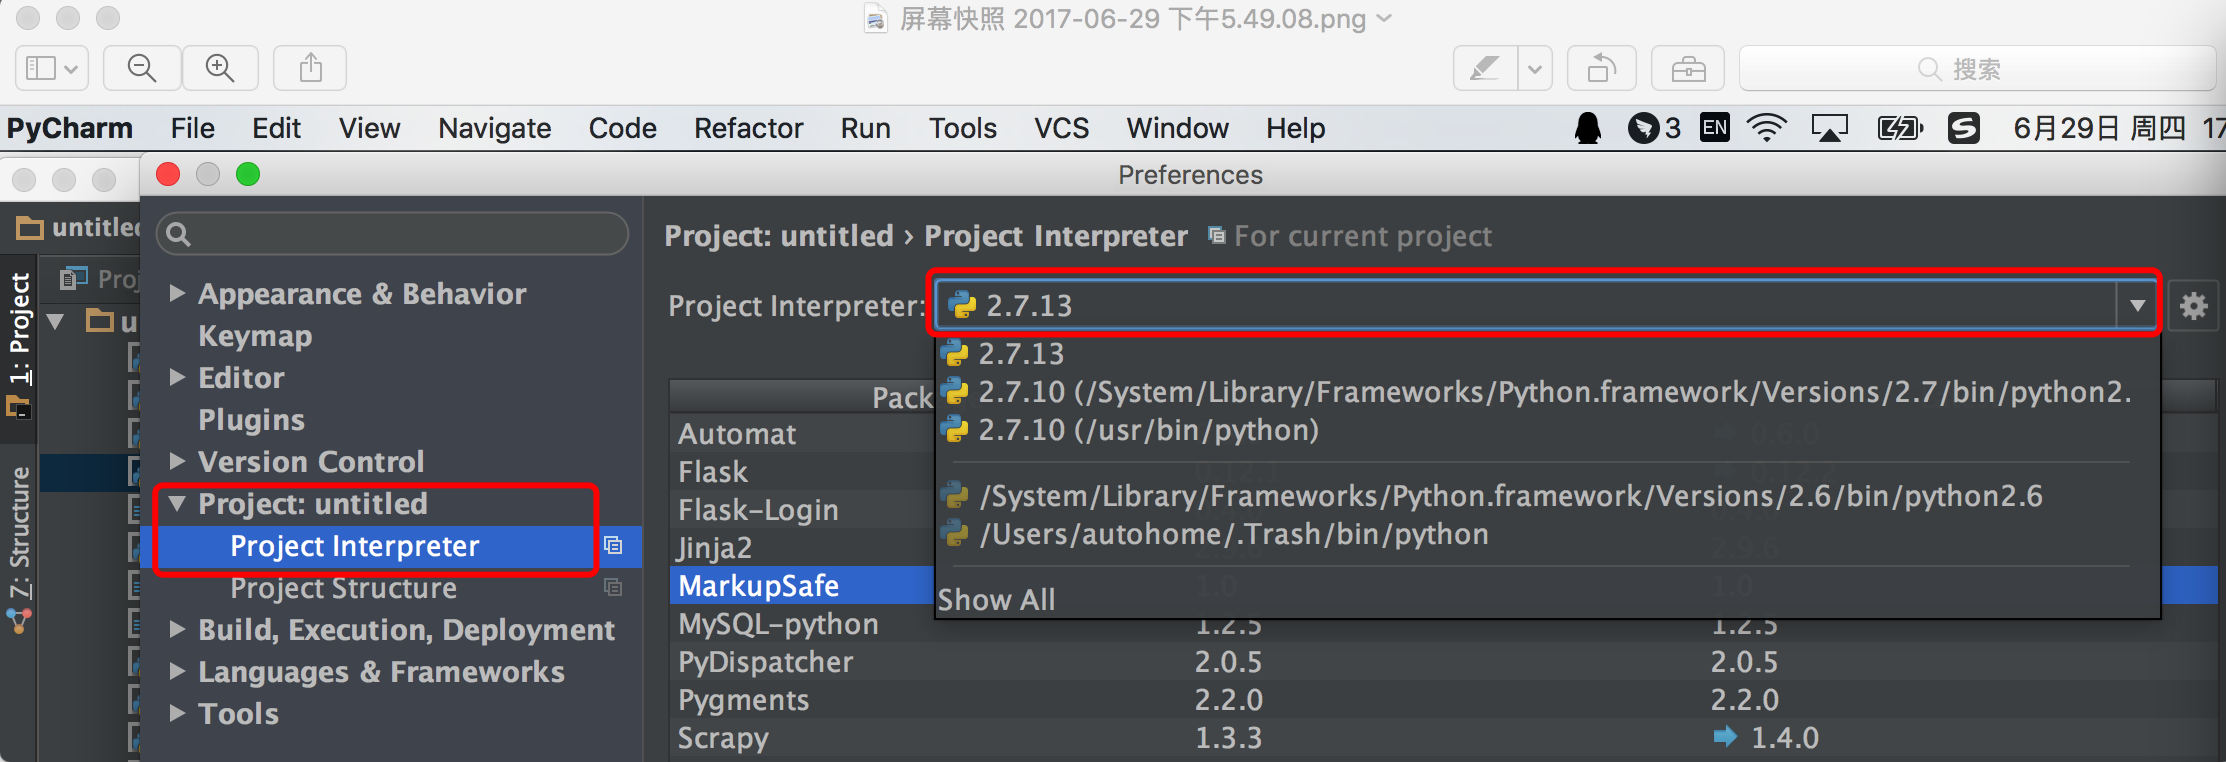Click the battery status icon
The image size is (2226, 762).
coord(1900,128)
